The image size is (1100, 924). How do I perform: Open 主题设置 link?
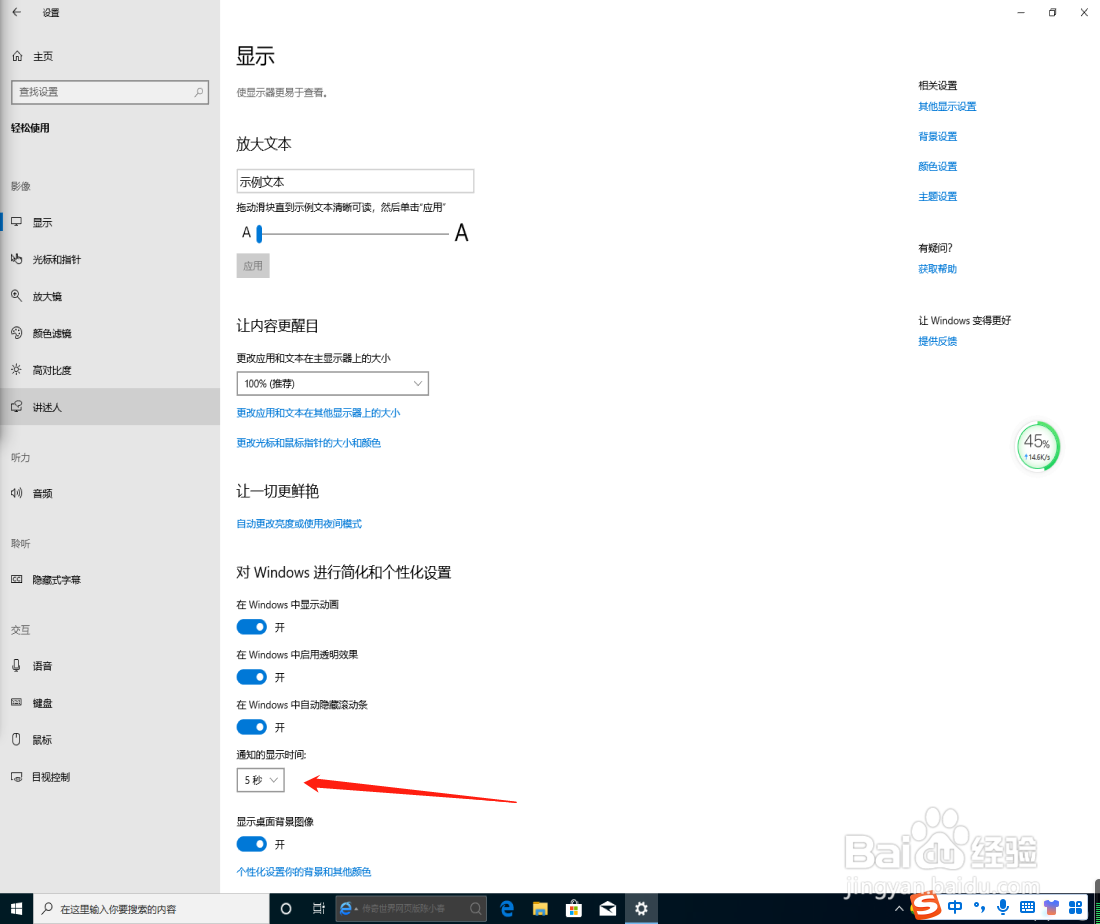pos(937,196)
